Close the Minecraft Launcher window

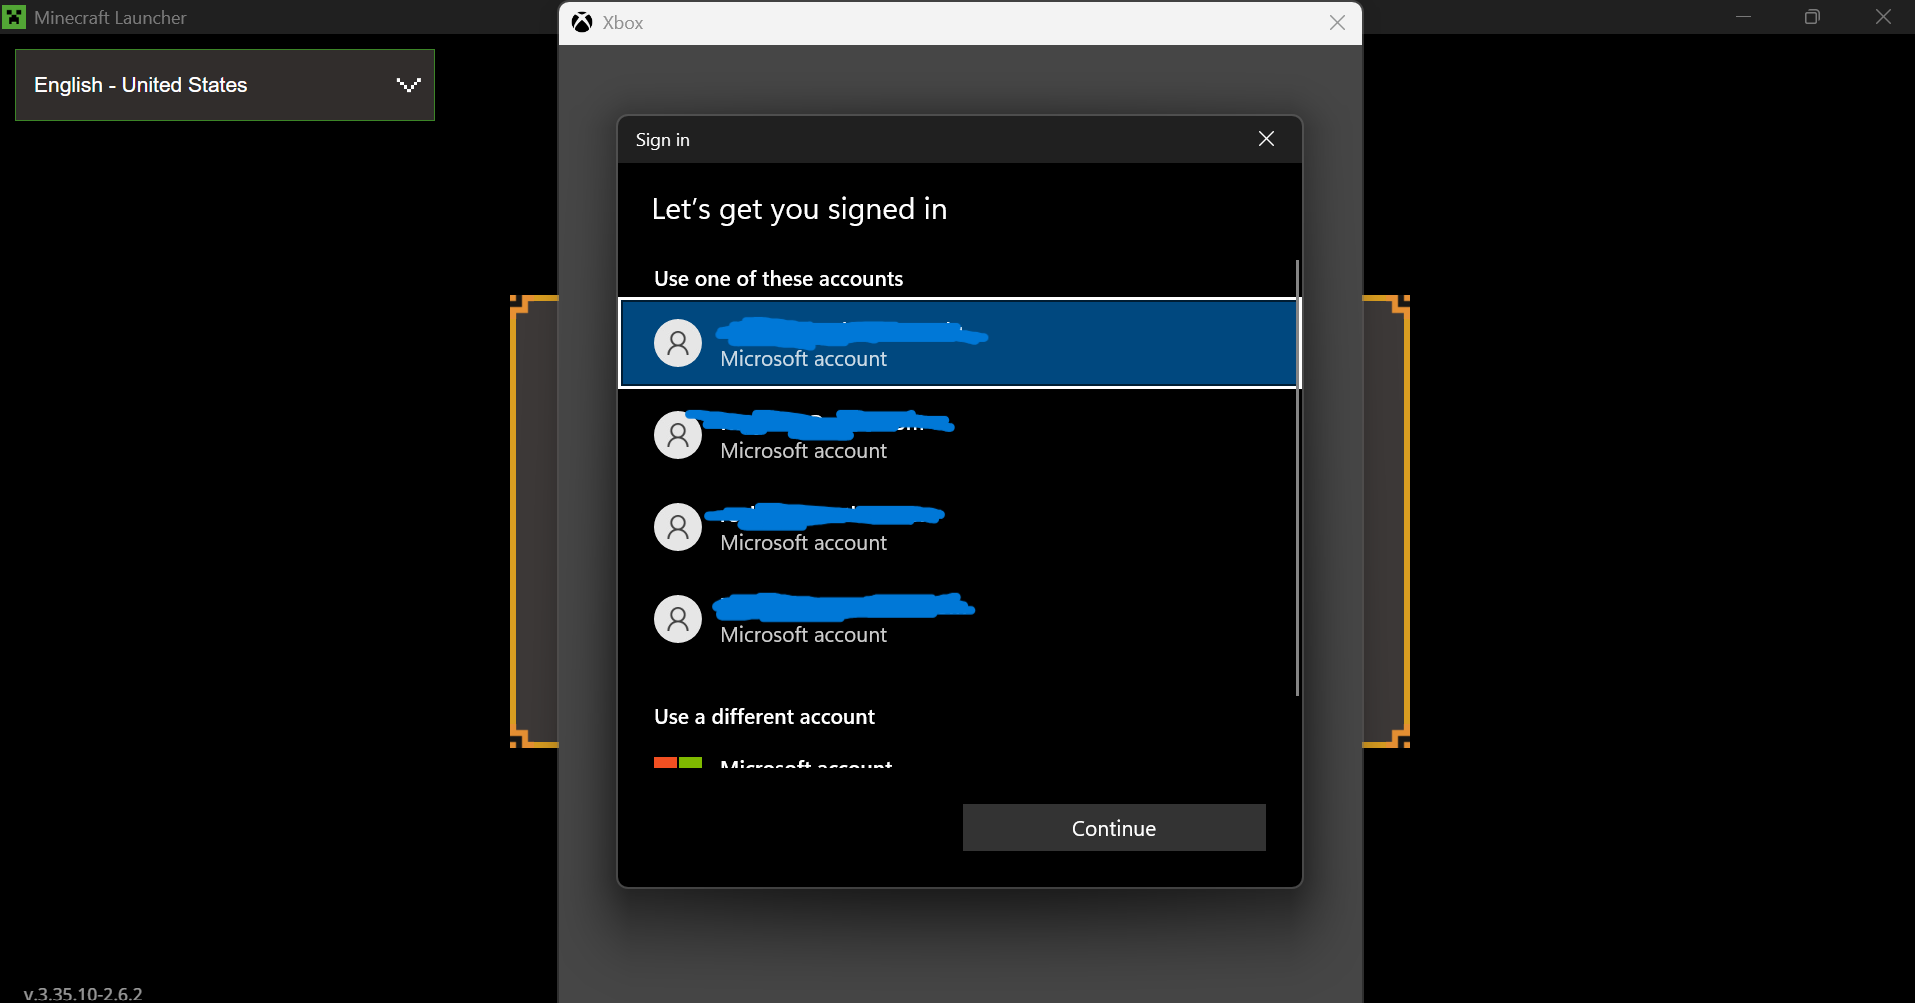click(x=1883, y=17)
